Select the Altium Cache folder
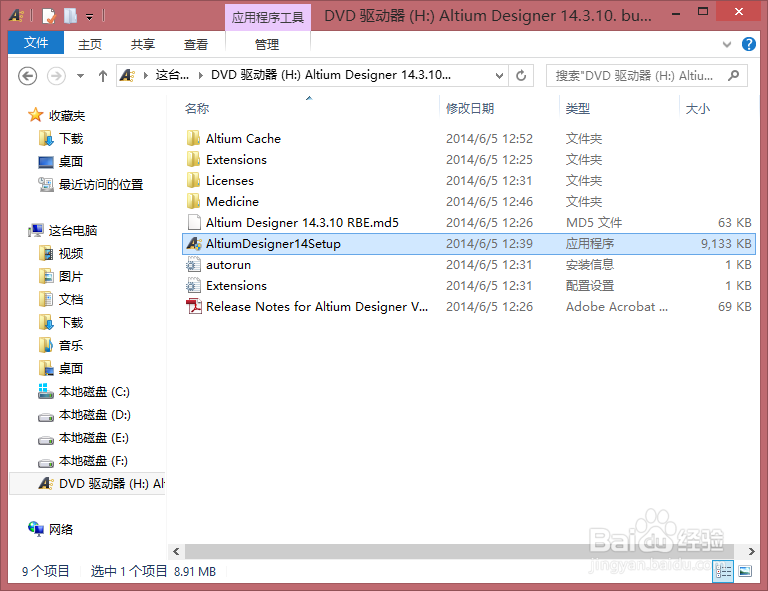The width and height of the screenshot is (768, 591). (243, 139)
